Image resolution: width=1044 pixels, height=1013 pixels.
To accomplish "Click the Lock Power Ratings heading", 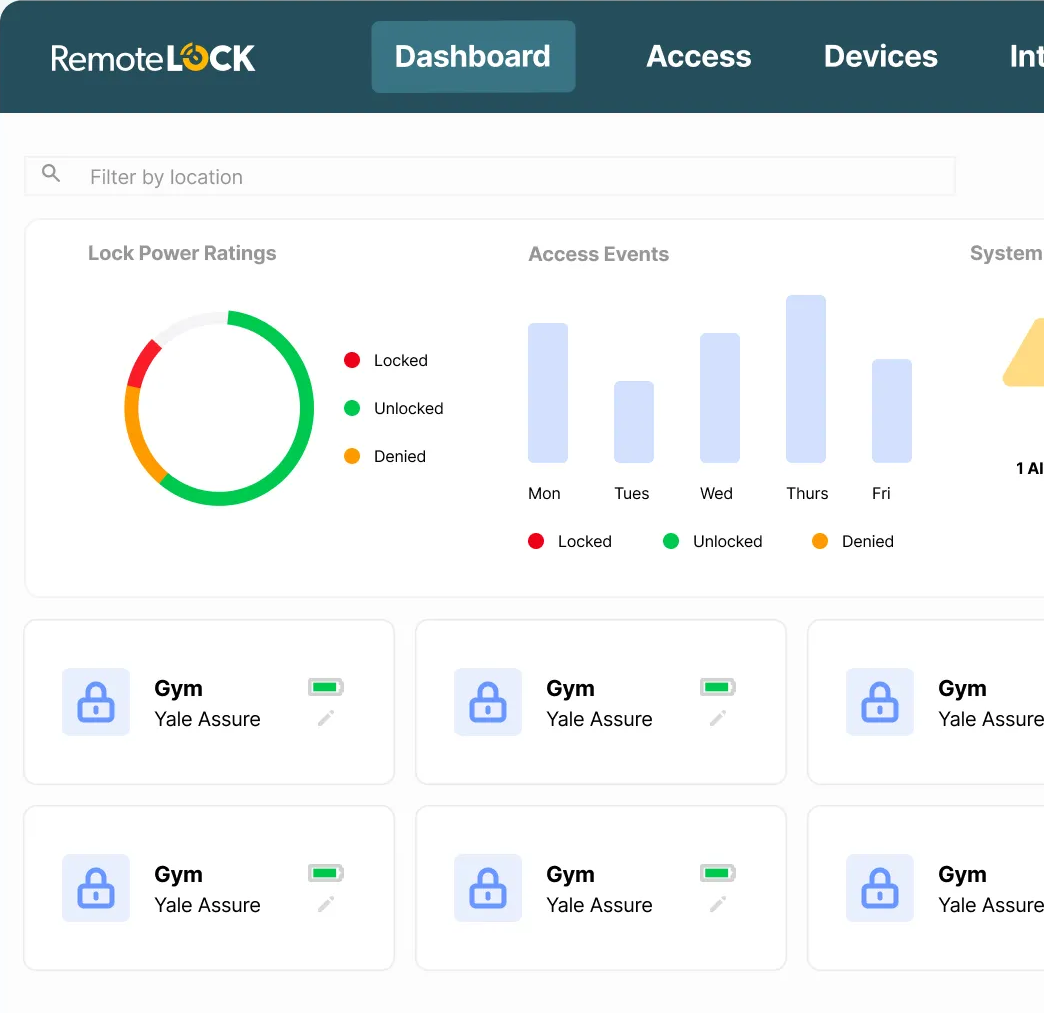I will click(182, 253).
